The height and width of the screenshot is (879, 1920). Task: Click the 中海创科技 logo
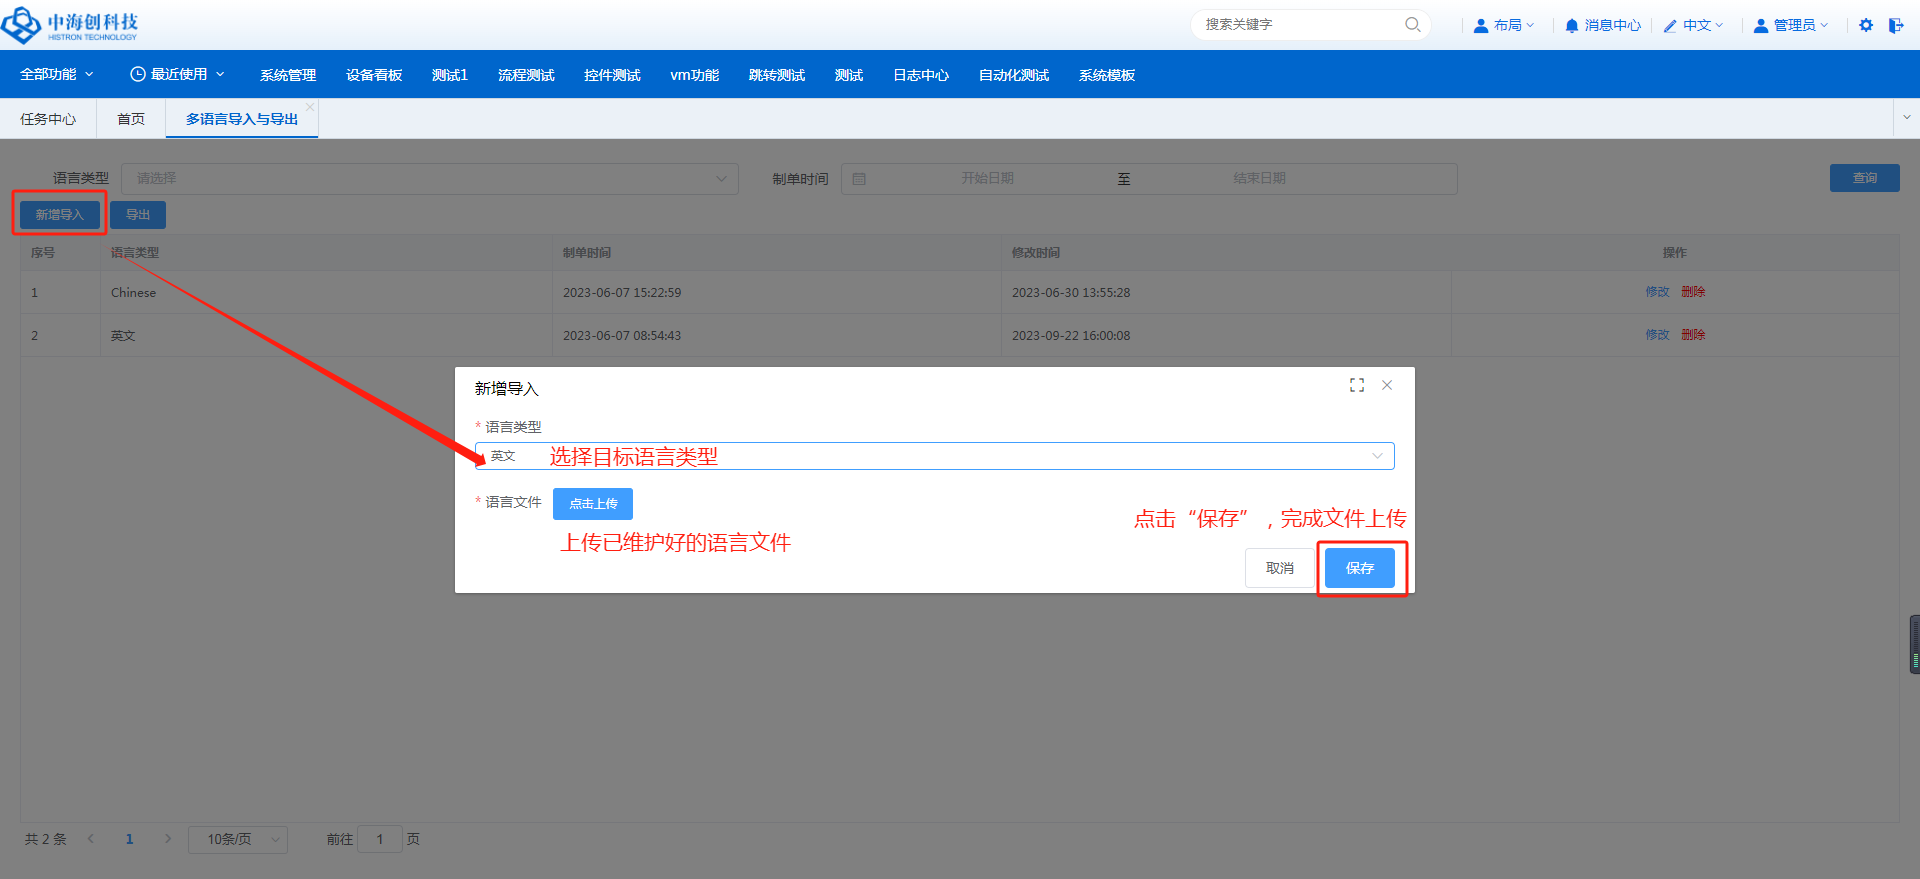(x=70, y=25)
